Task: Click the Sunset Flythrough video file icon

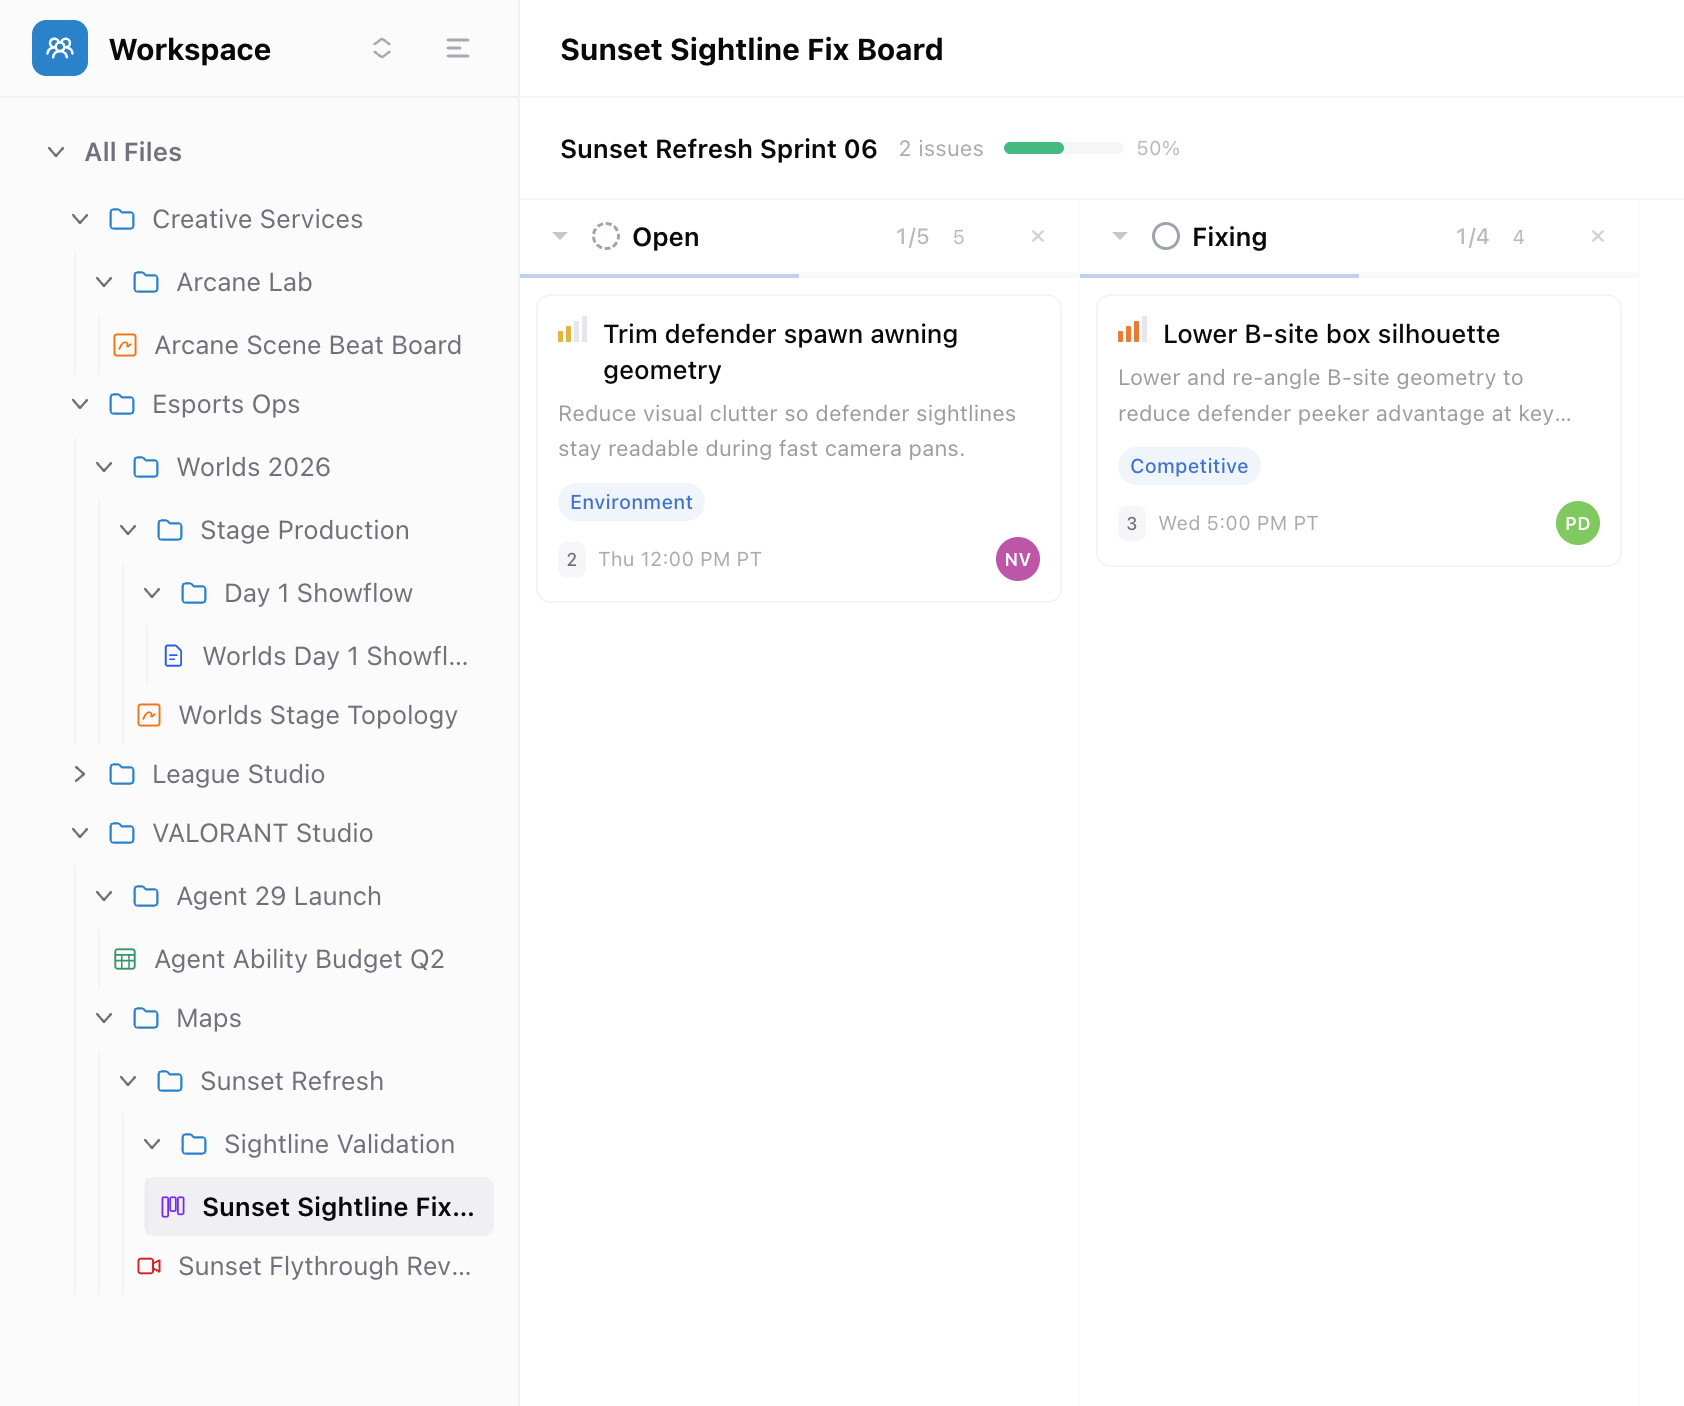Action: coord(149,1266)
